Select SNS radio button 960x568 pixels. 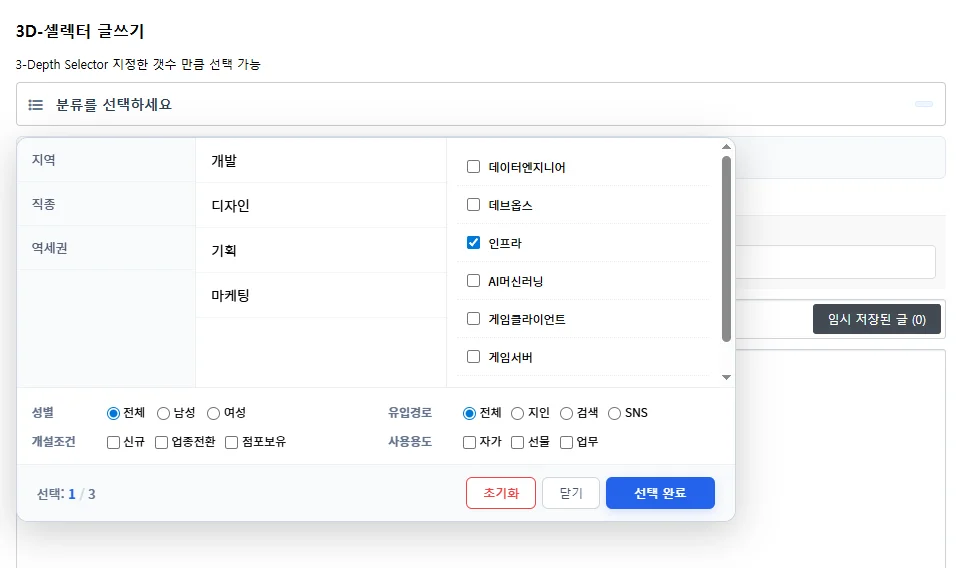tap(614, 413)
